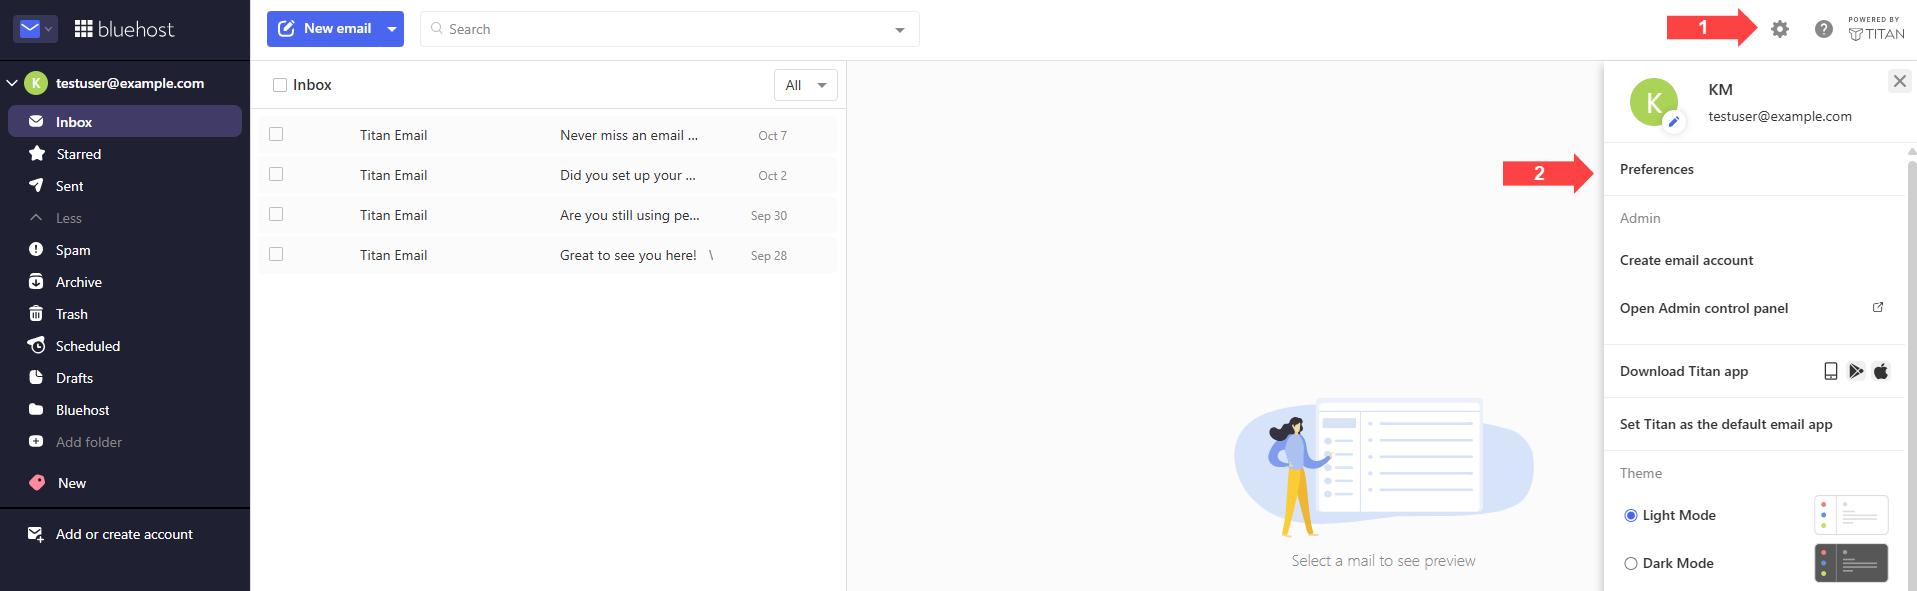Click the New tag icon
The height and width of the screenshot is (591, 1917).
[37, 482]
